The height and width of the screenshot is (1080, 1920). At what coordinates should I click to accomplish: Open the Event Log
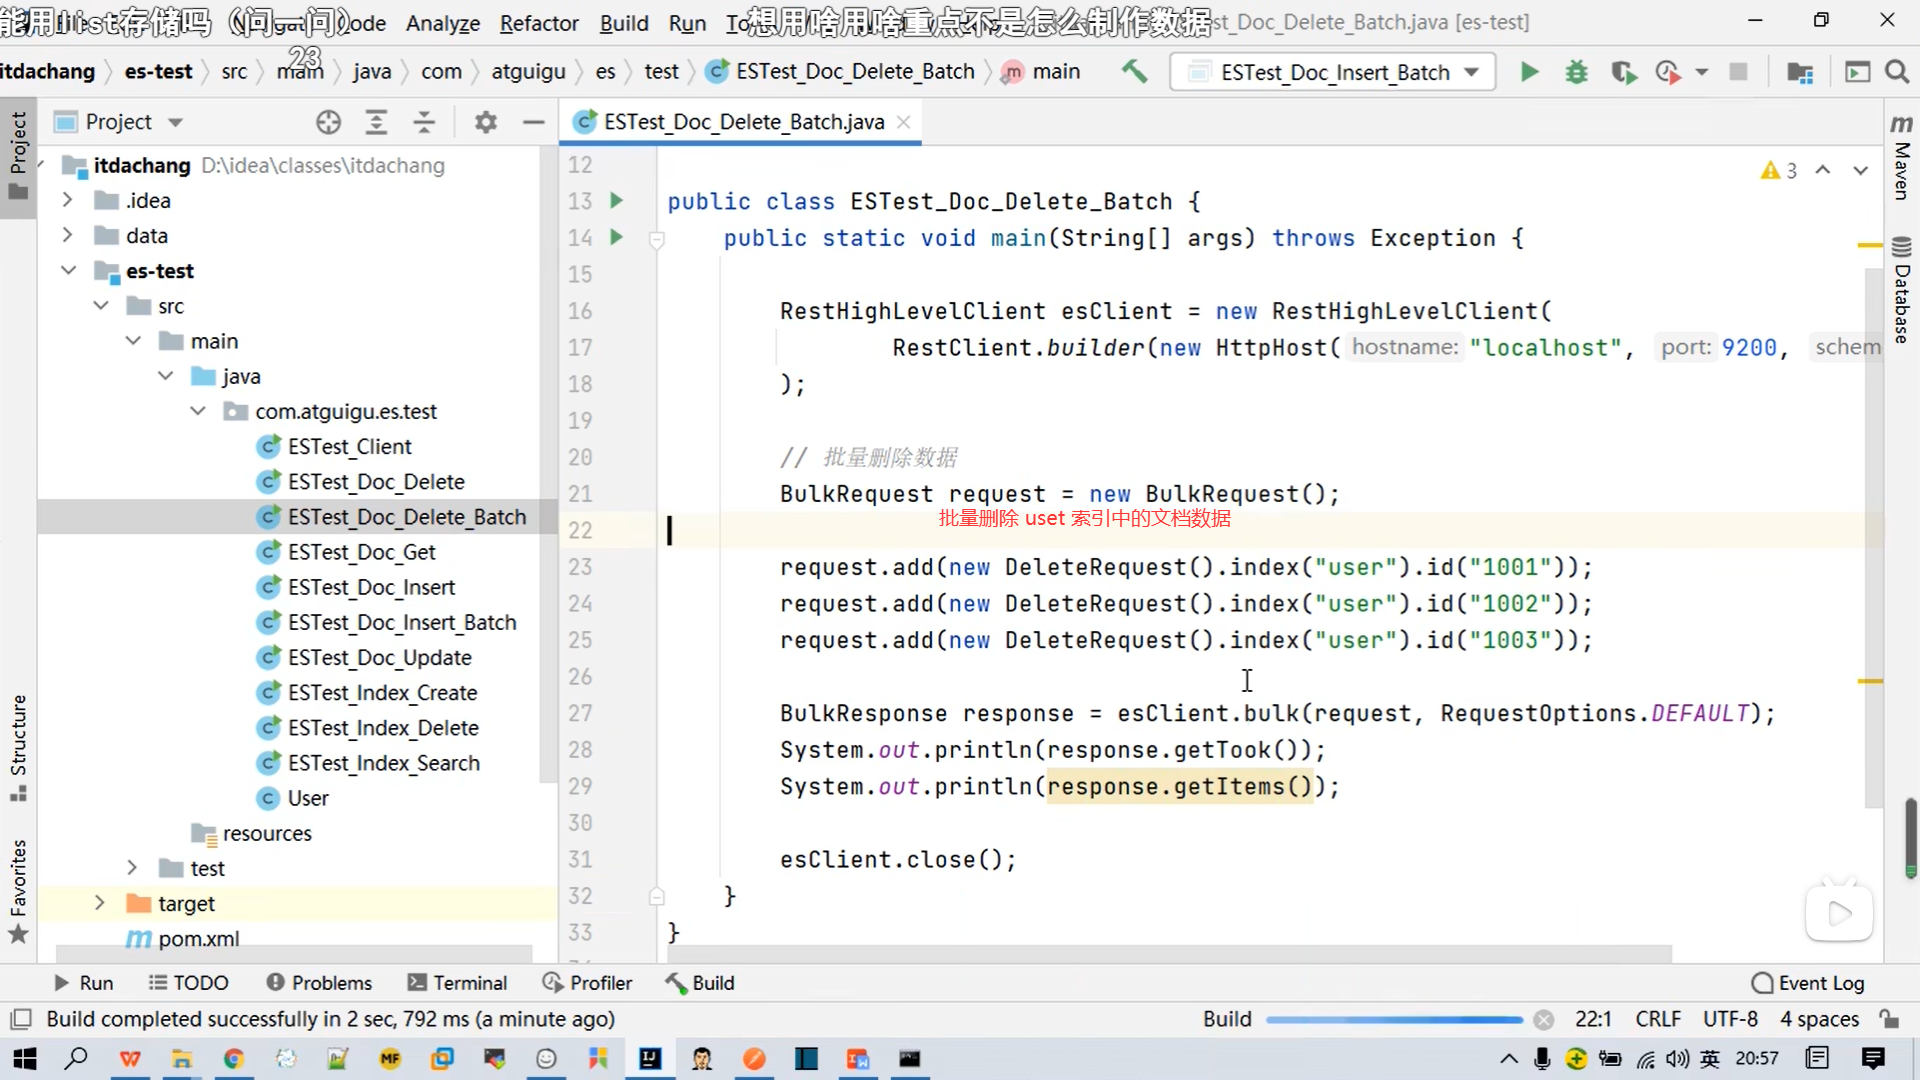[x=1808, y=983]
